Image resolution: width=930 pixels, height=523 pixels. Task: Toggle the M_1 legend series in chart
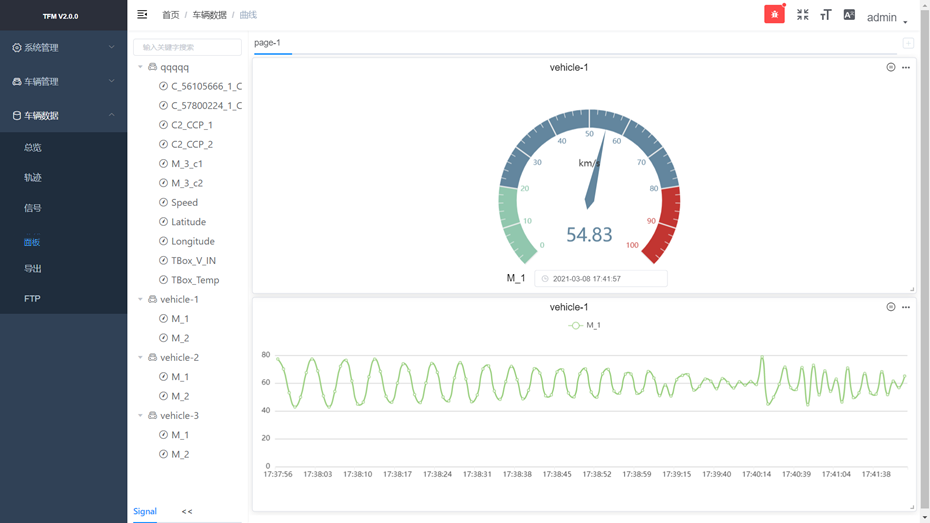pyautogui.click(x=585, y=325)
